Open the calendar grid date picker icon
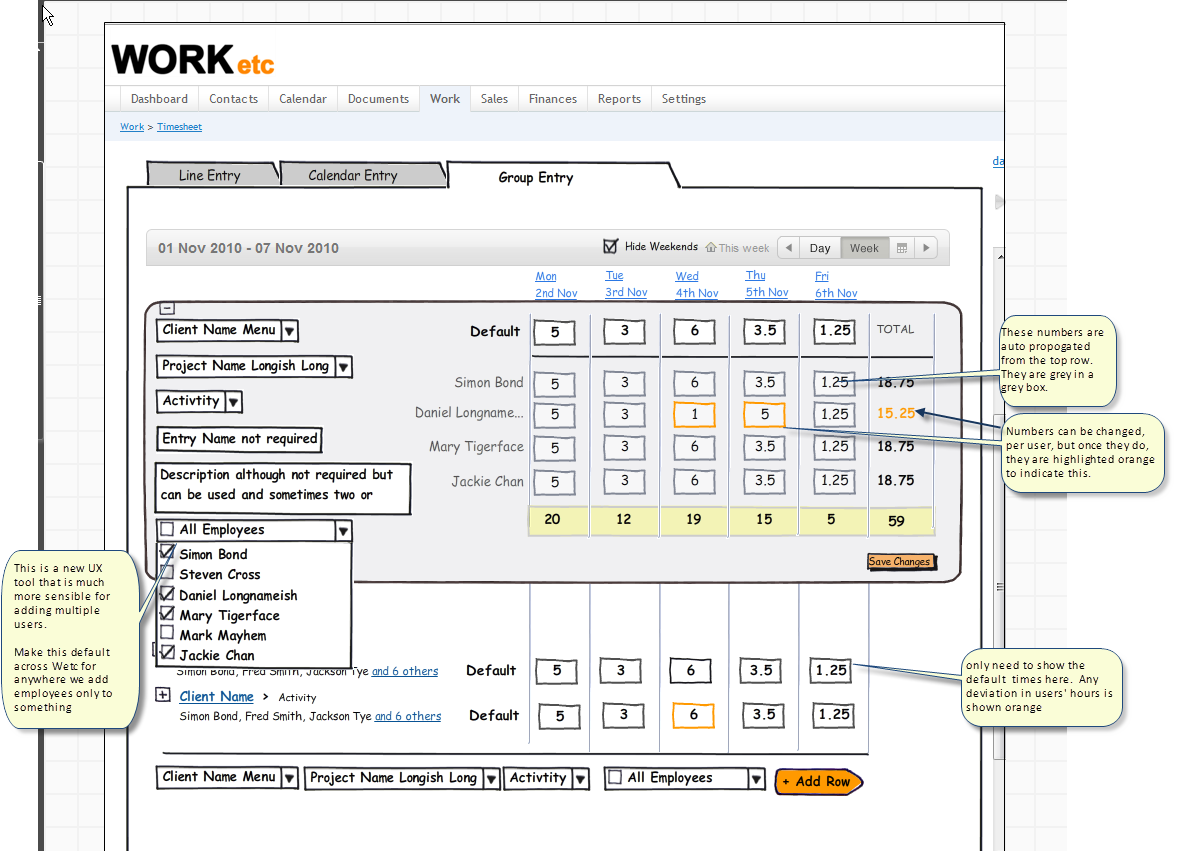Screen dimensions: 1187x851 tap(901, 248)
